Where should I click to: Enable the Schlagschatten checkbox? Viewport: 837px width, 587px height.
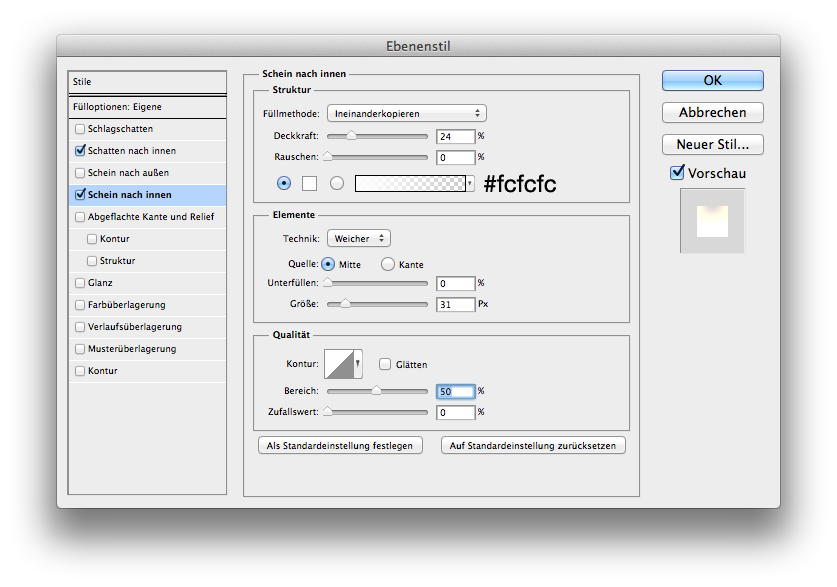(x=80, y=129)
